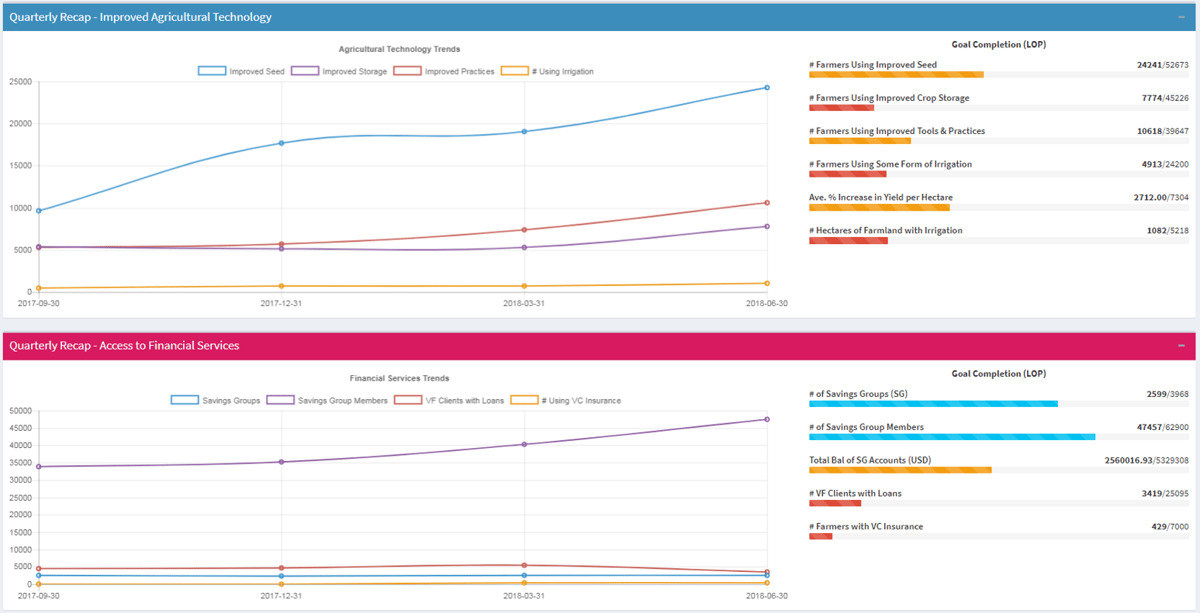
Task: Toggle # Using VC Insurance legend
Action: pyautogui.click(x=565, y=400)
